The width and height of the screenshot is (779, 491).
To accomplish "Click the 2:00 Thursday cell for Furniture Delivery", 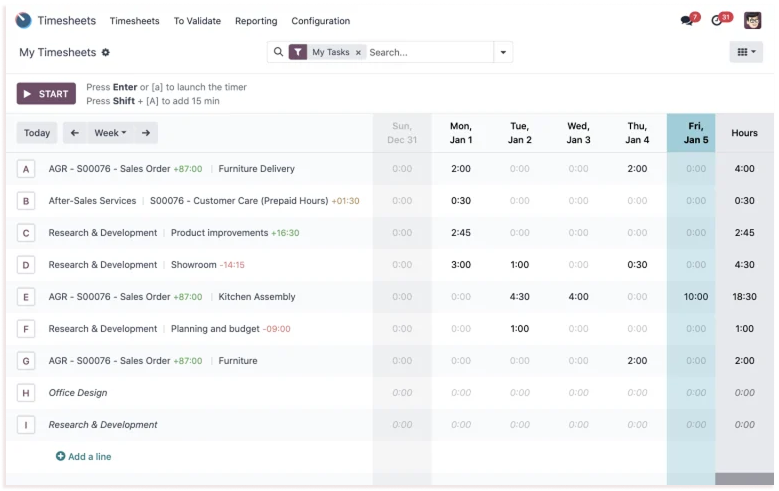I will [x=637, y=168].
